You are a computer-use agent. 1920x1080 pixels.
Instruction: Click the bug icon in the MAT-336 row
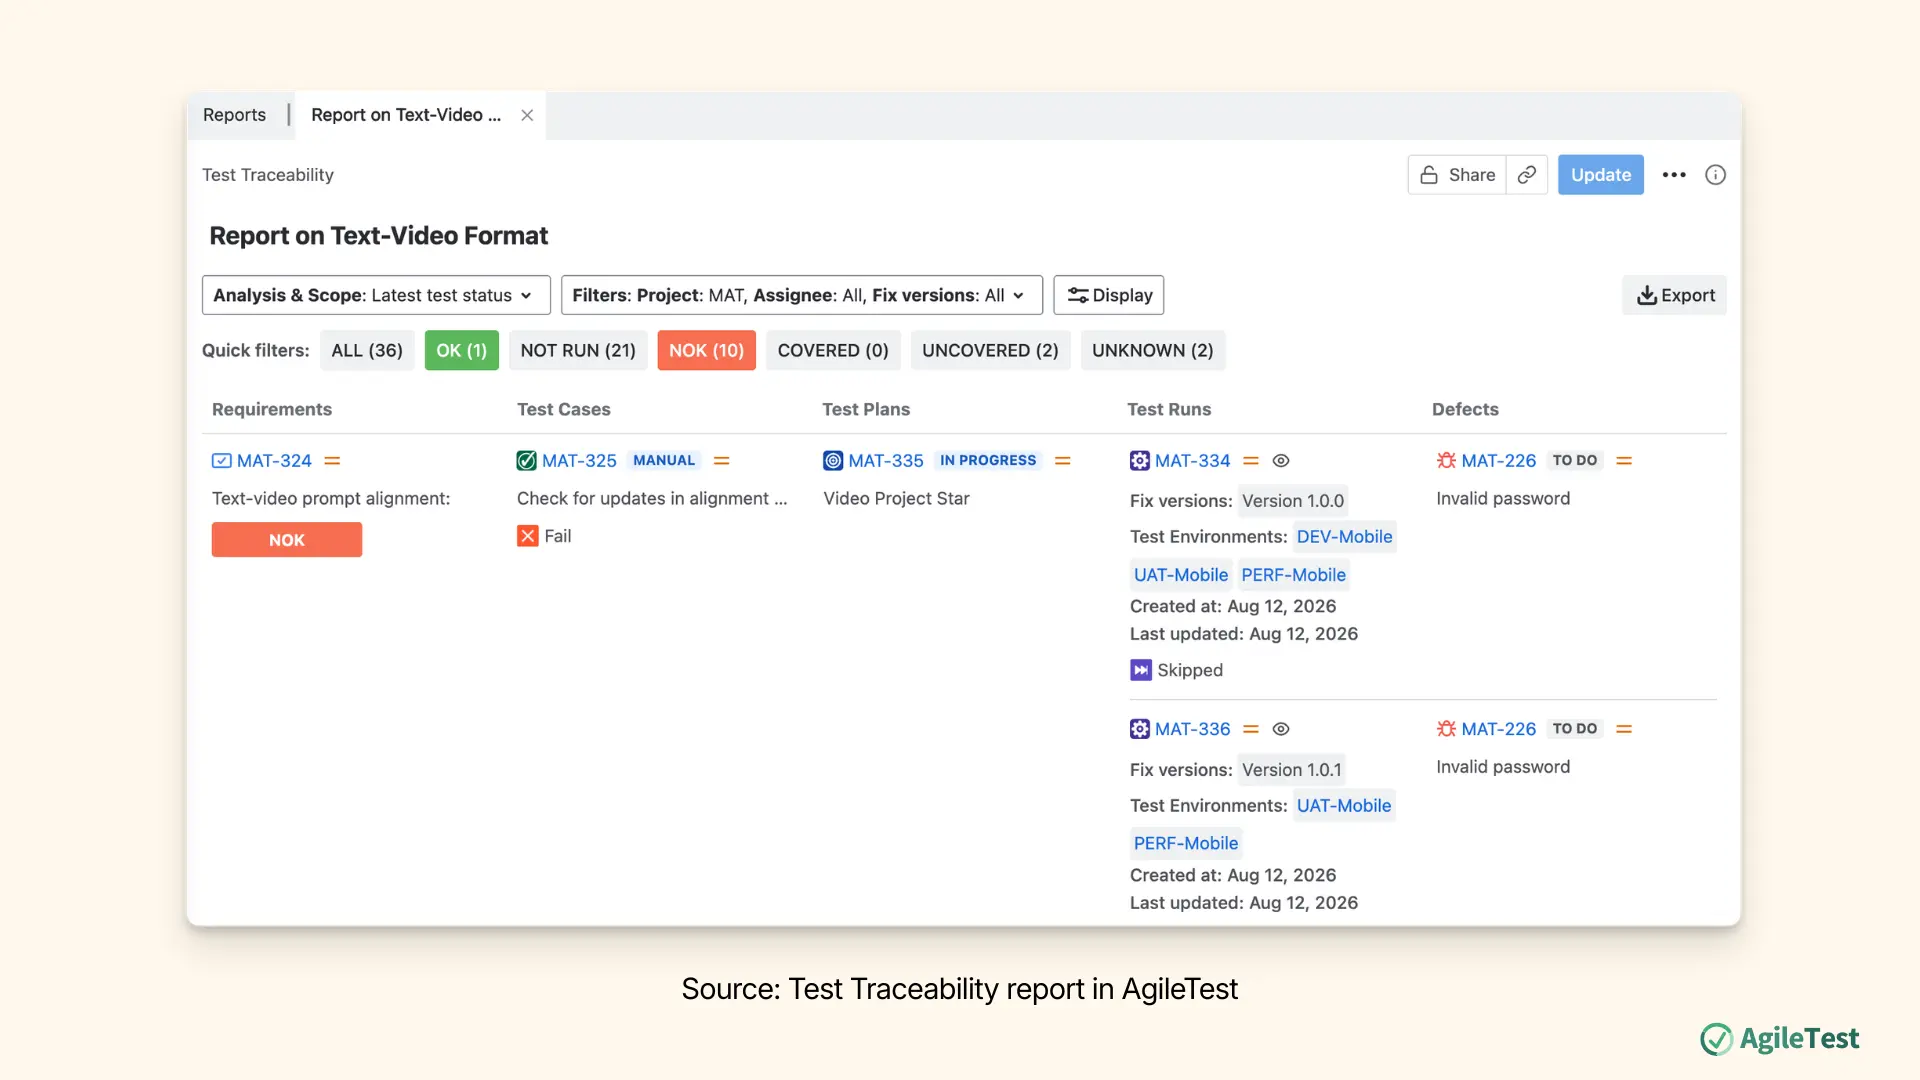pyautogui.click(x=1446, y=729)
